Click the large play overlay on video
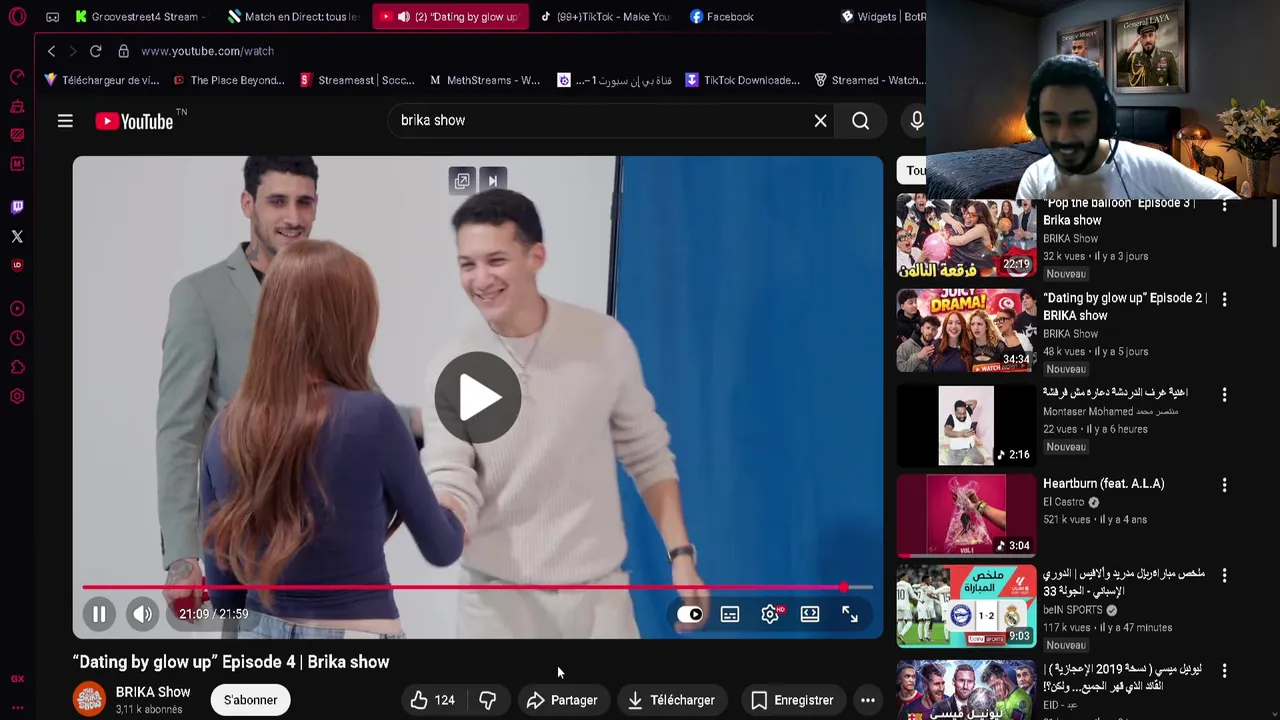 pyautogui.click(x=478, y=397)
